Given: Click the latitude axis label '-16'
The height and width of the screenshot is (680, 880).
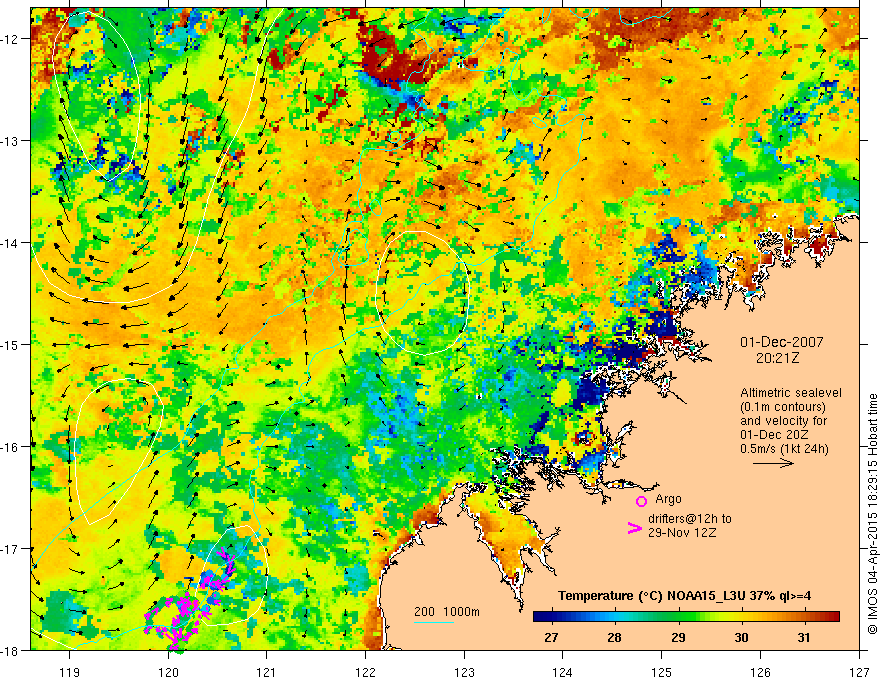Looking at the screenshot, I should point(11,447).
